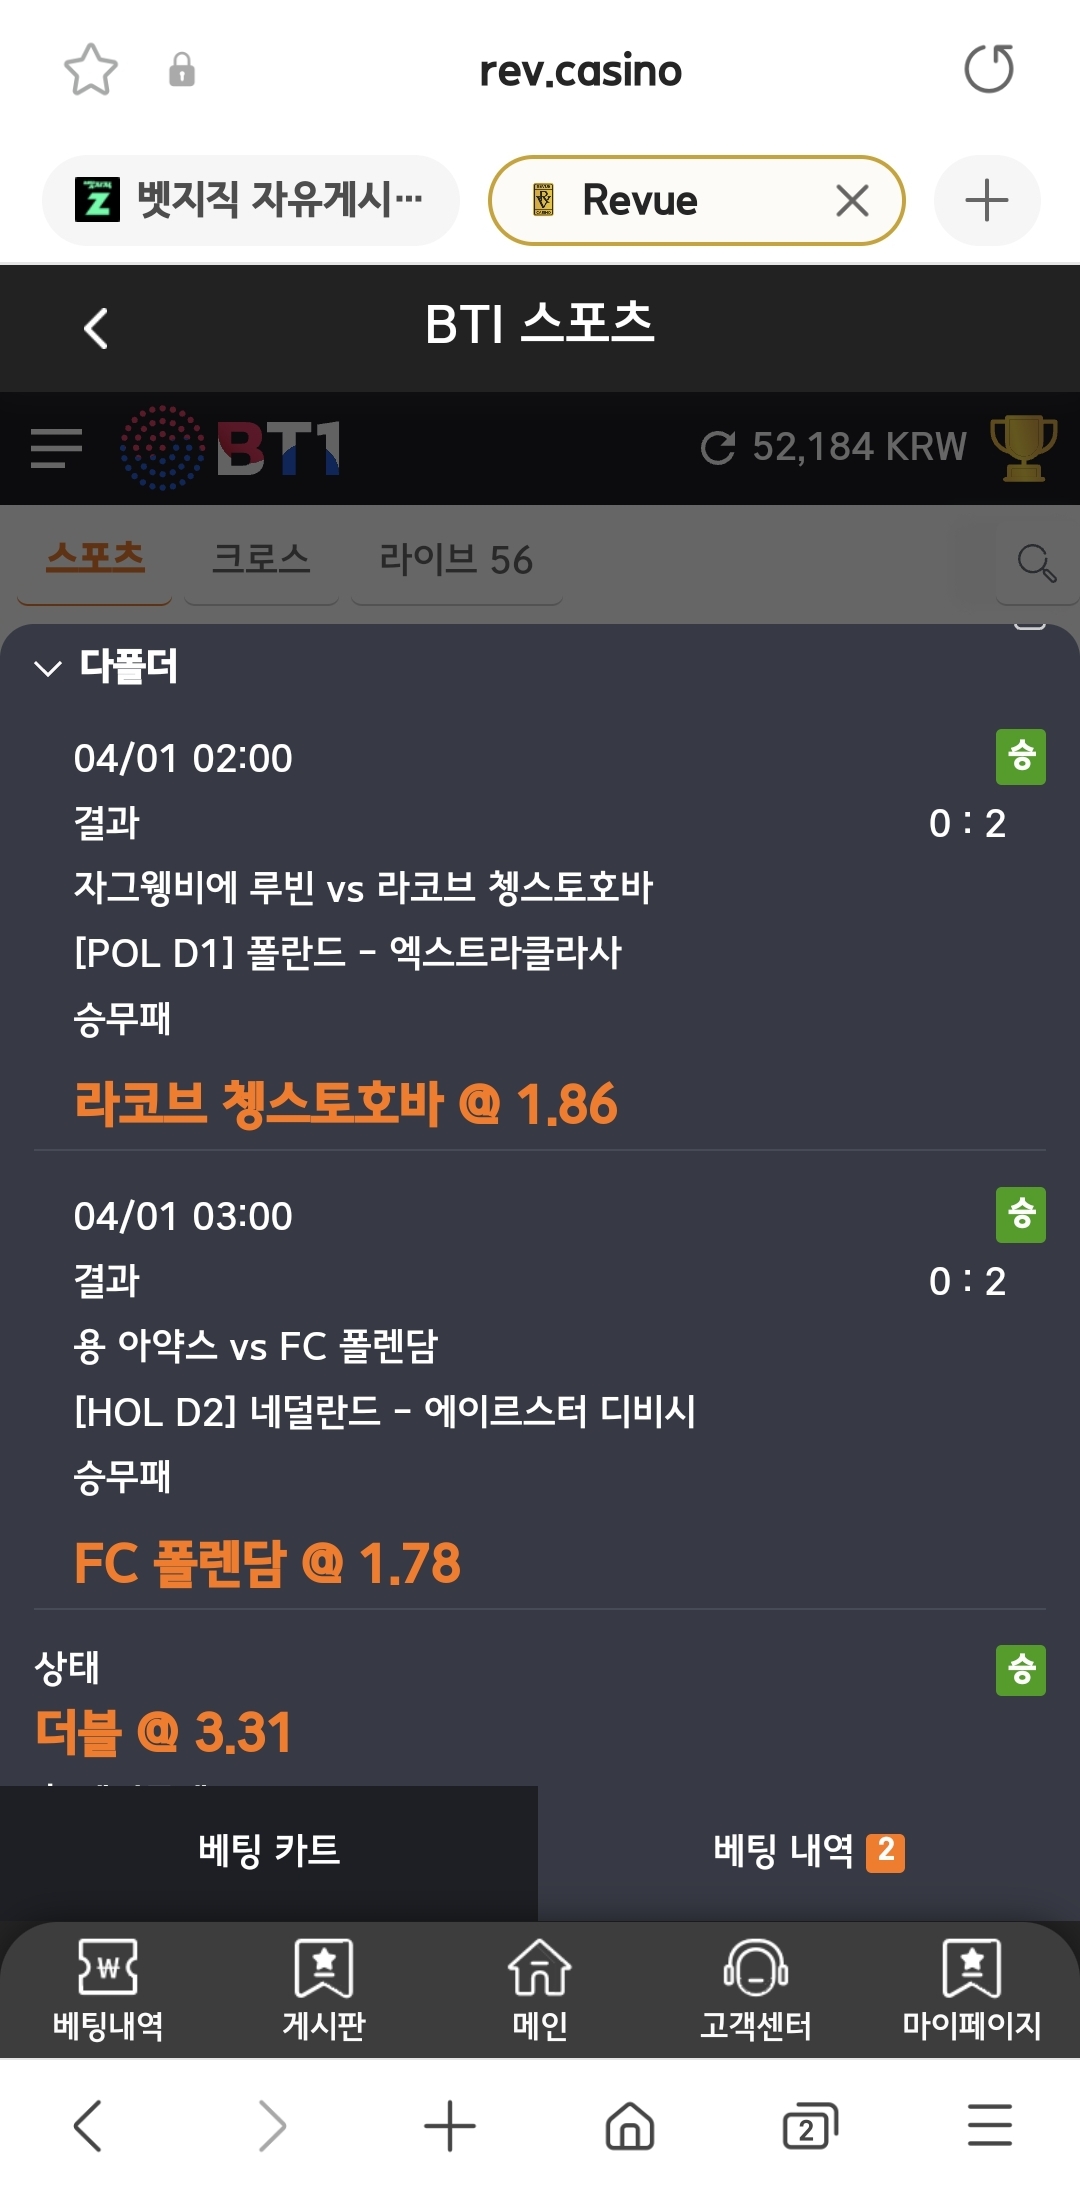The width and height of the screenshot is (1080, 2194).
Task: Show 베팅 내역 with 2 badge
Action: tap(808, 1851)
